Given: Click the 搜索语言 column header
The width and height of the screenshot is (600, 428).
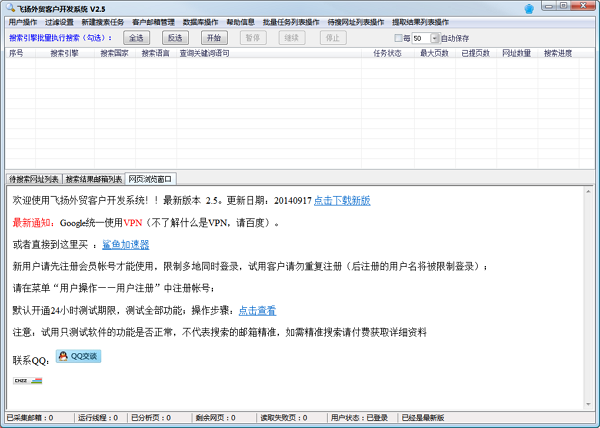Looking at the screenshot, I should pos(156,53).
